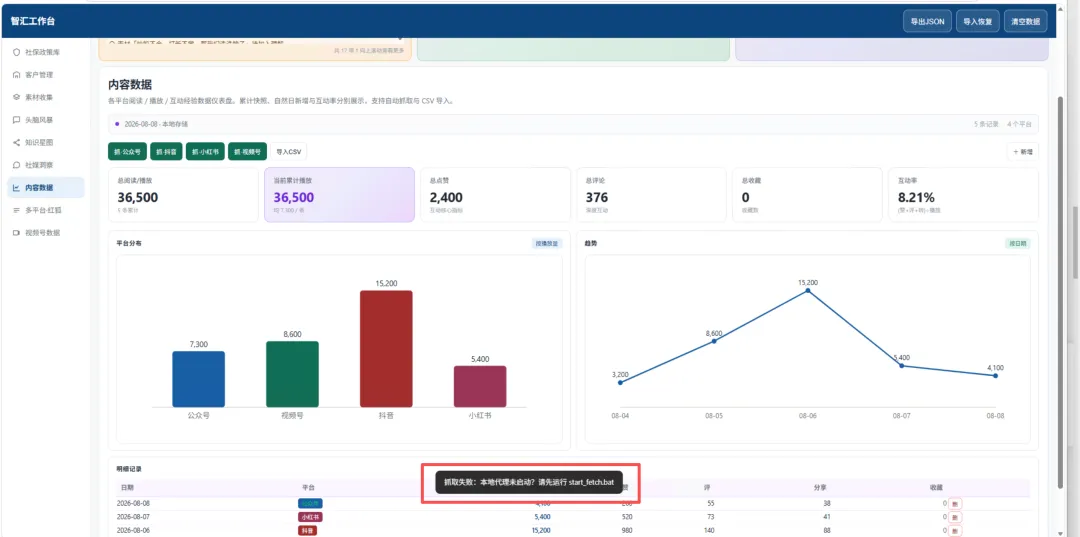This screenshot has height=537, width=1080.
Task: Select the 社媒洞察 speech icon
Action: 17,165
